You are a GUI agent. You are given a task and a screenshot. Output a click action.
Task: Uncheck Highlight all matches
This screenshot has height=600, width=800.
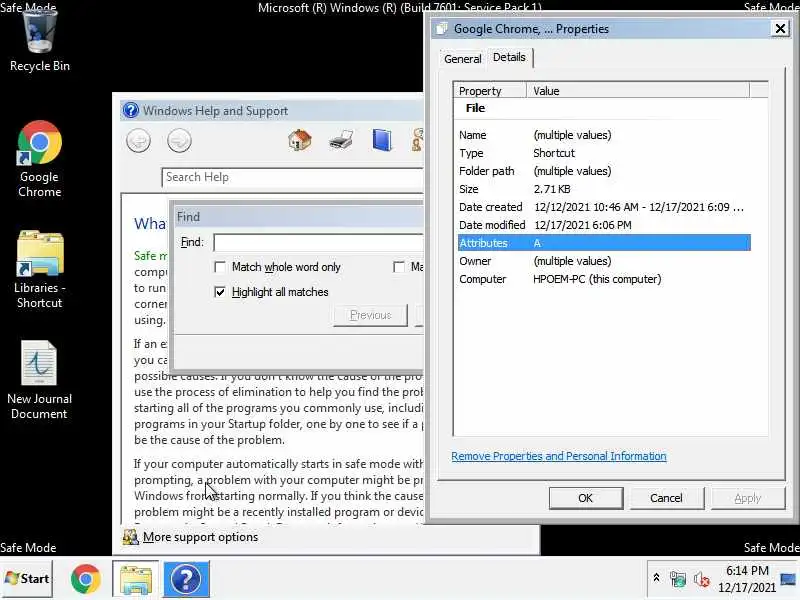[220, 292]
